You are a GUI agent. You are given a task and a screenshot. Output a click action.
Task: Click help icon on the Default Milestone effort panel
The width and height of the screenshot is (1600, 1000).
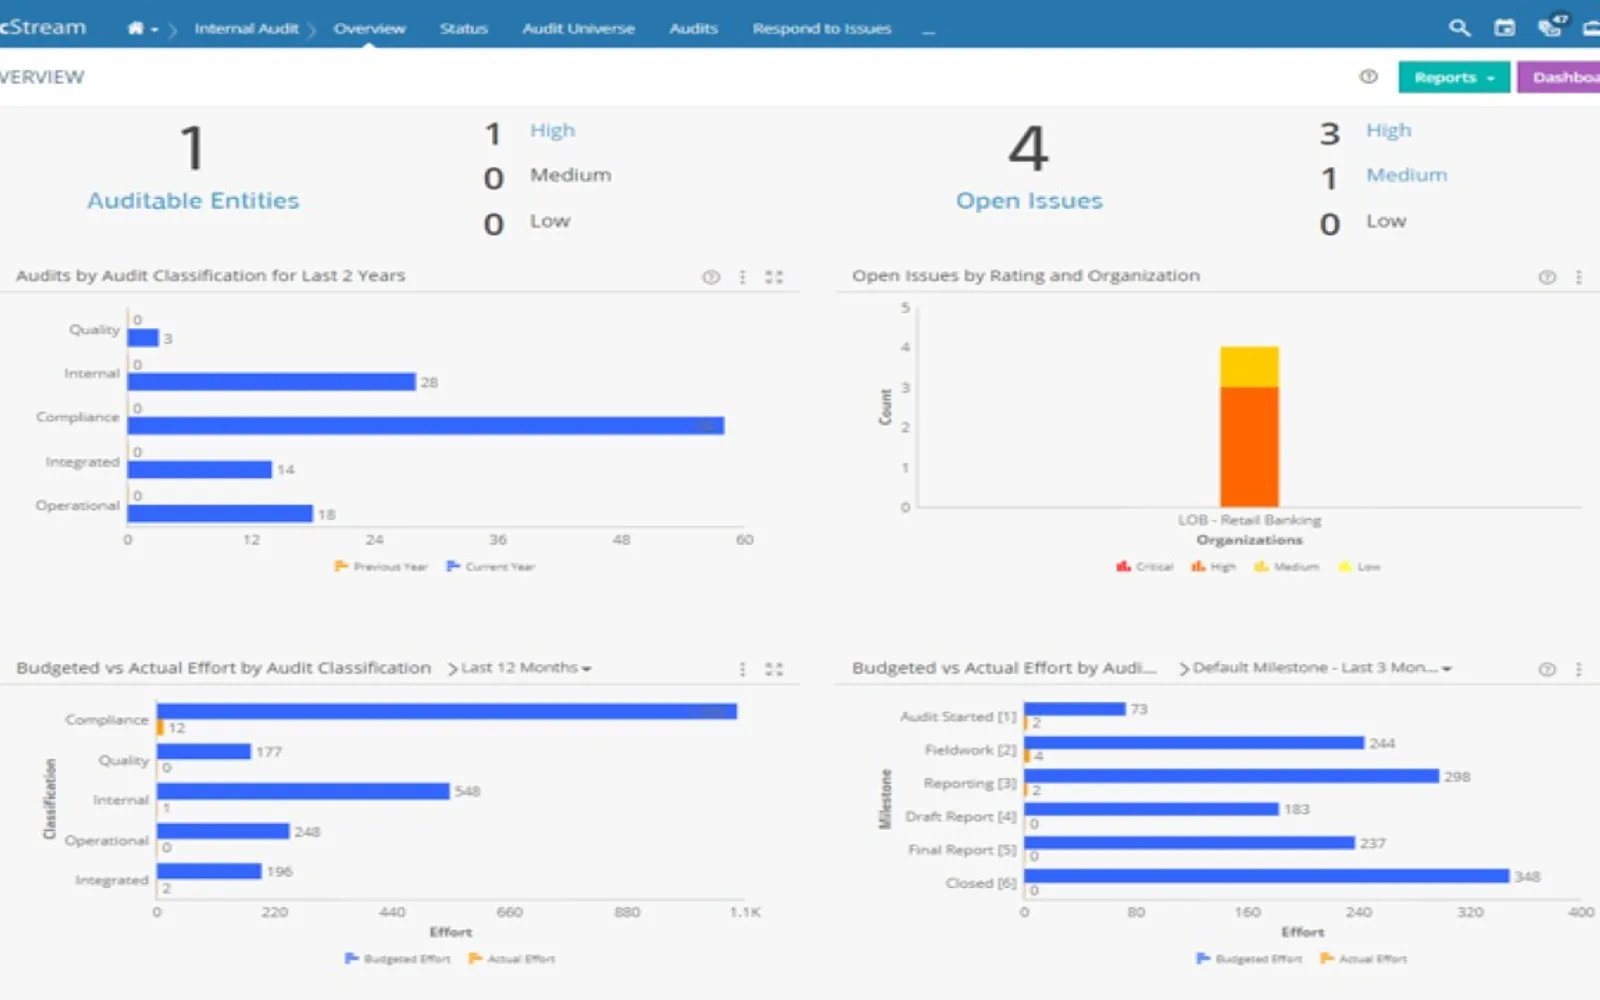pos(1546,669)
